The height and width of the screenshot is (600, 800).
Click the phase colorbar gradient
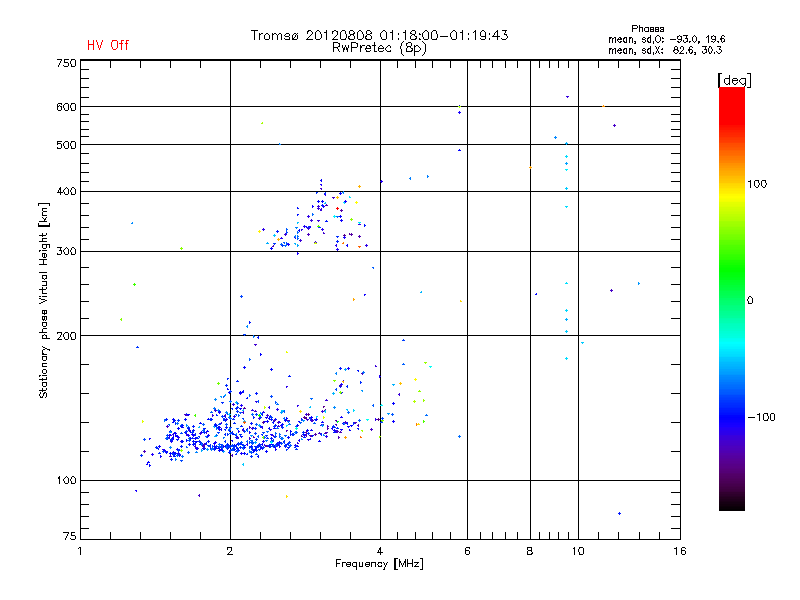(732, 298)
